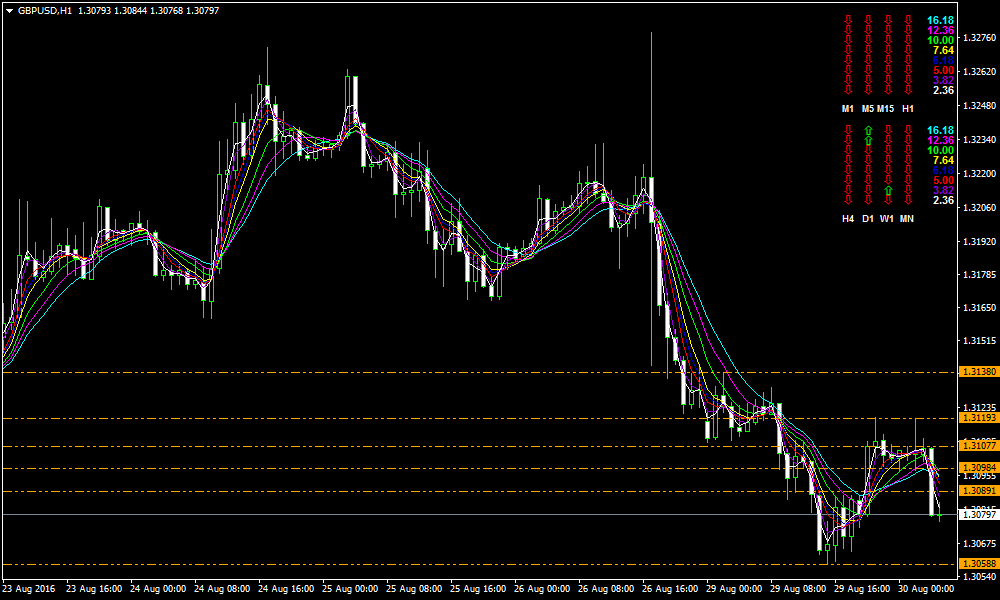The image size is (1000, 600).
Task: Click the top red arrow above the M1 label
Action: click(x=848, y=20)
